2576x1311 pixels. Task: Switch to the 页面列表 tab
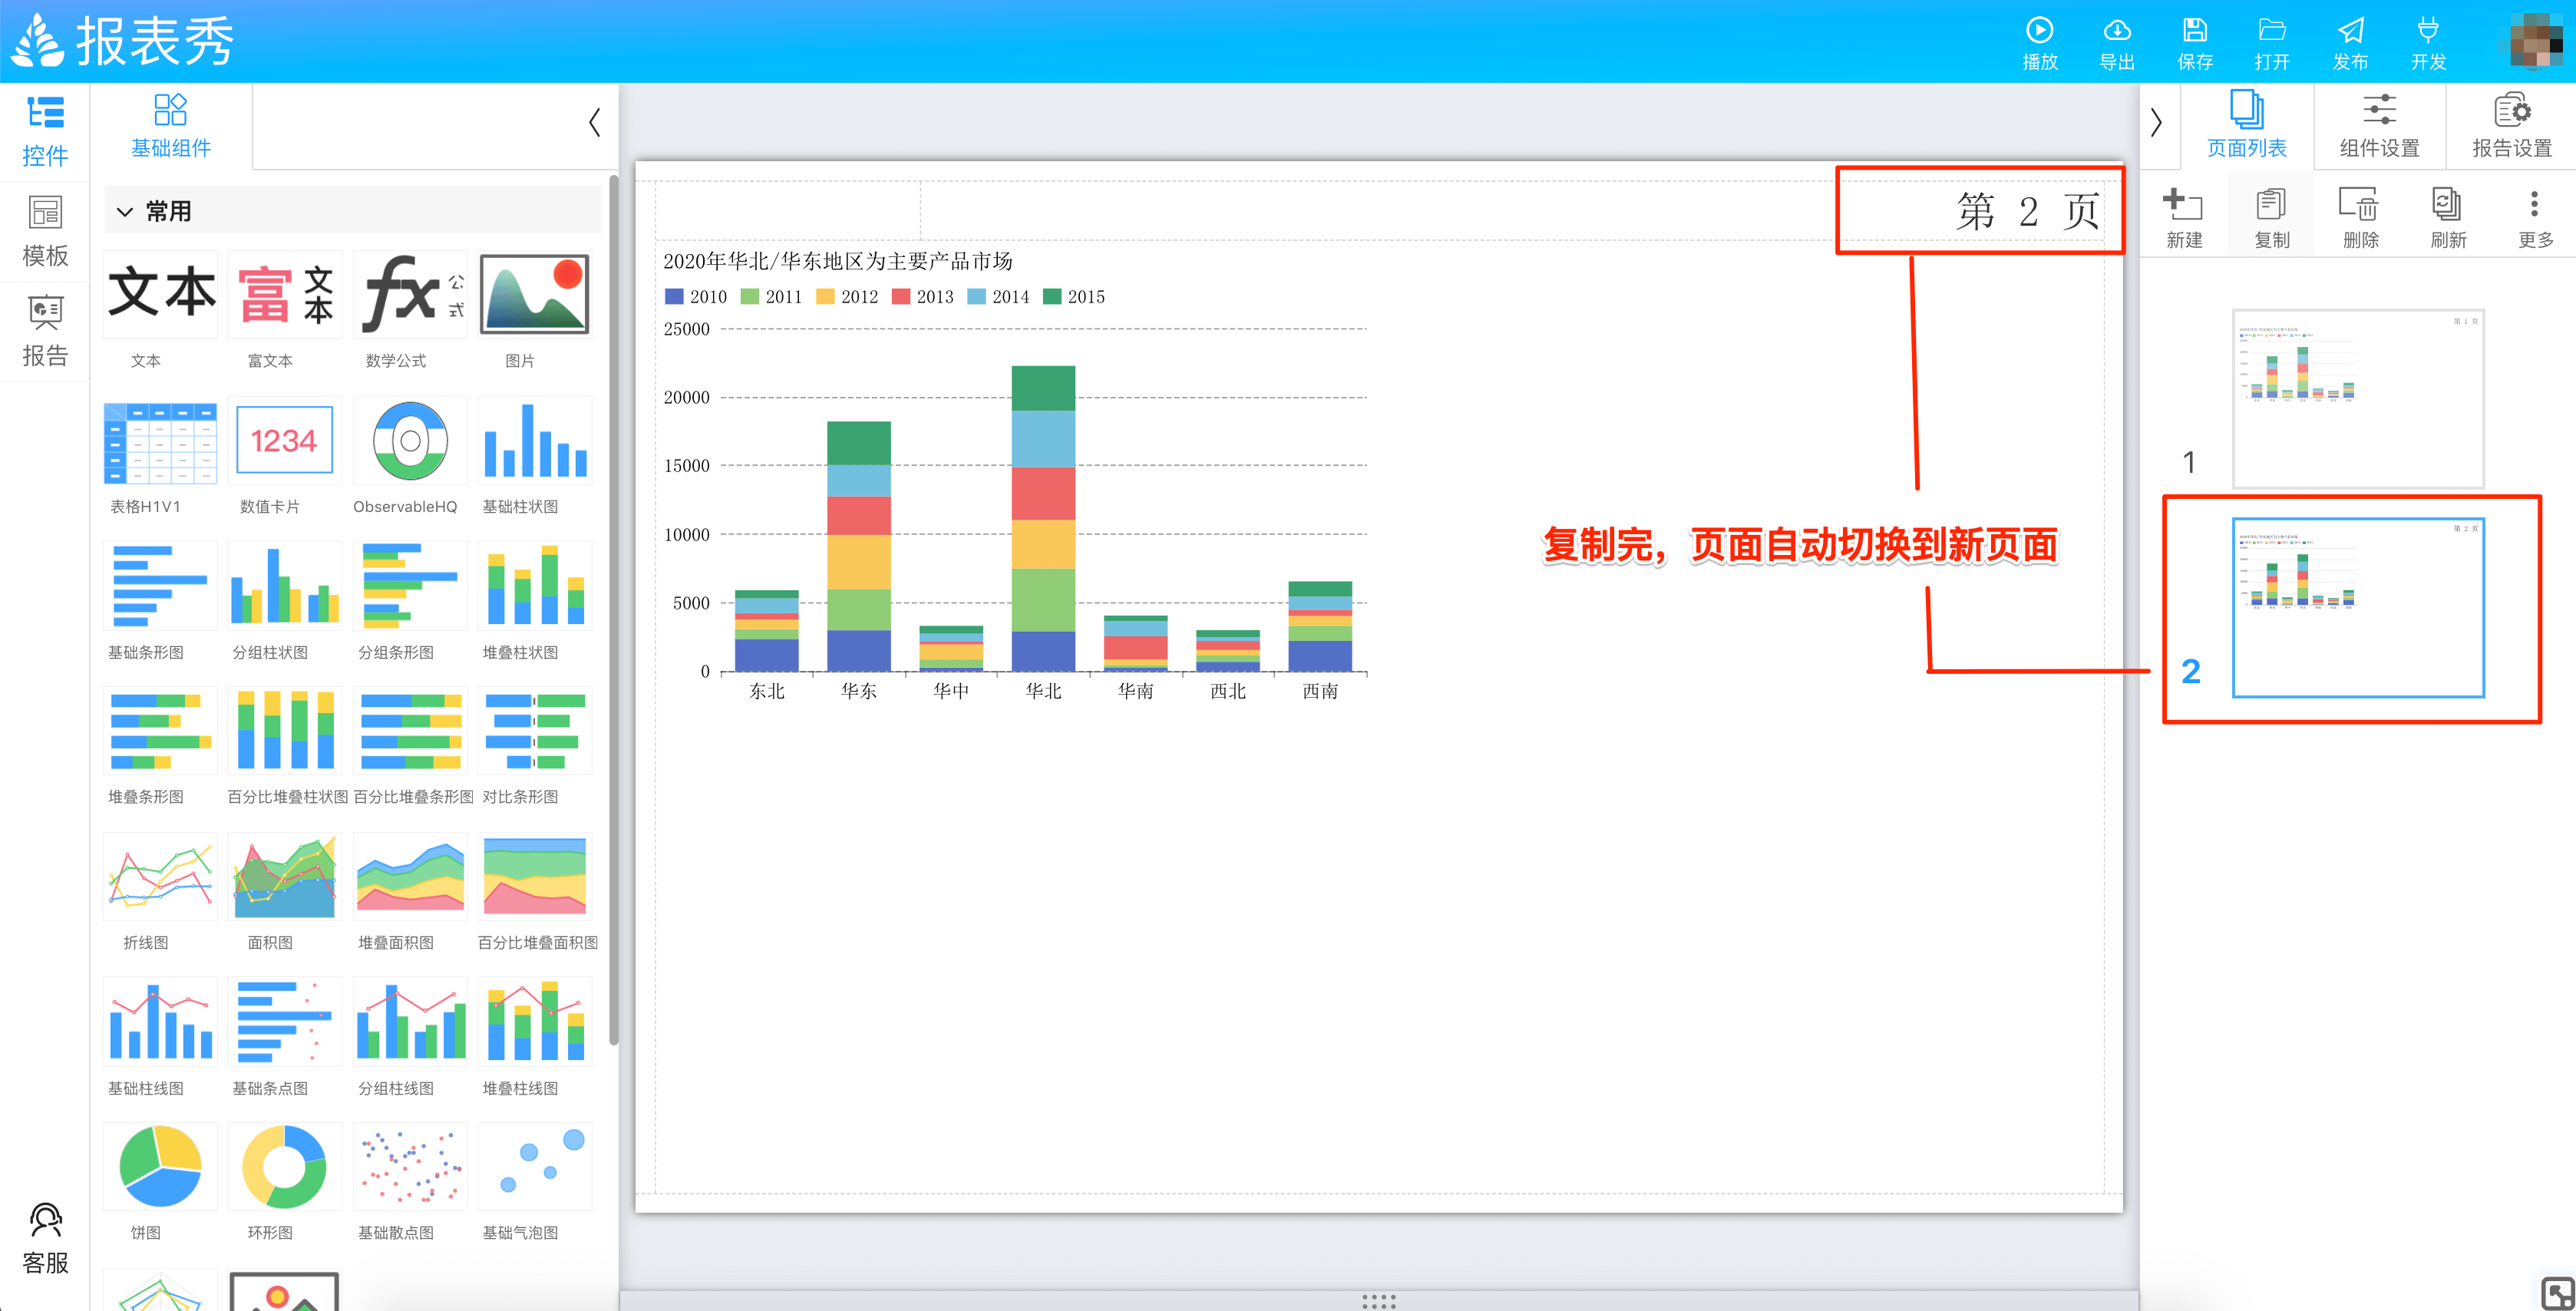(2247, 126)
